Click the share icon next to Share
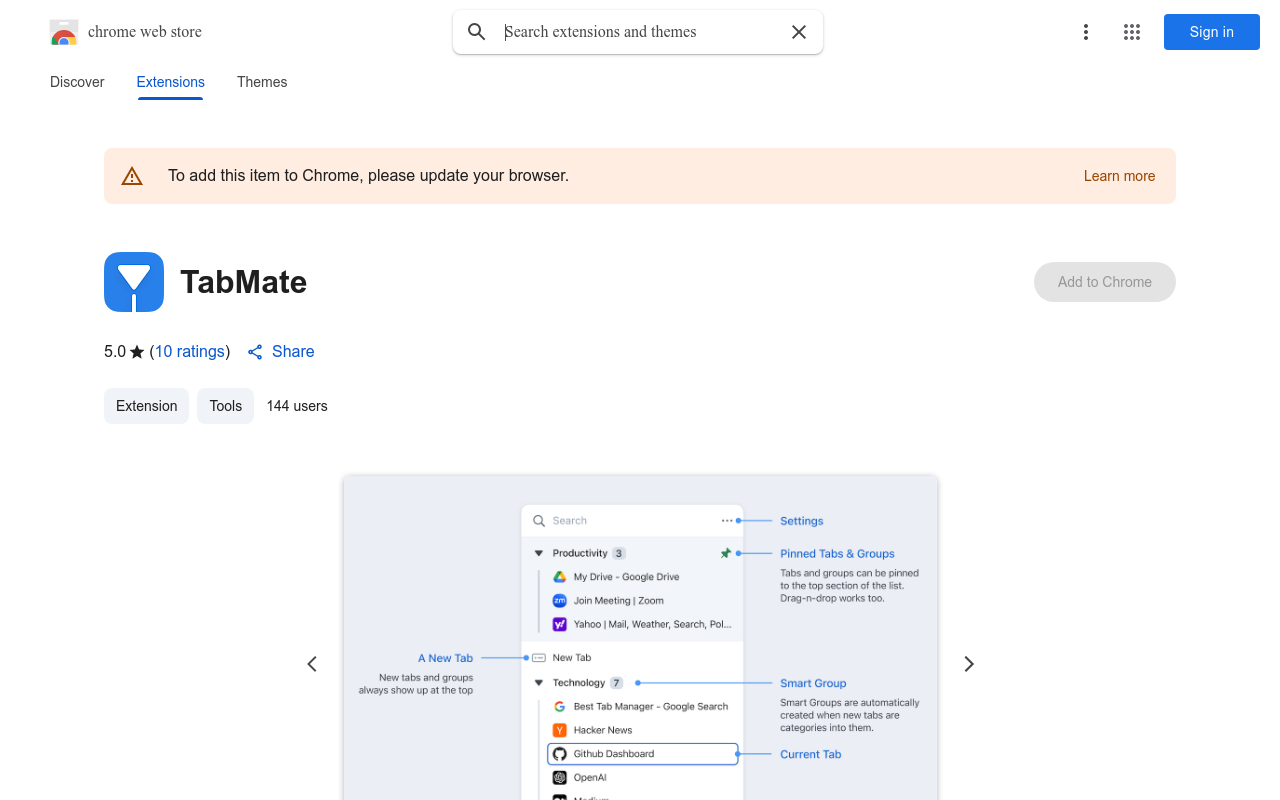 click(x=255, y=352)
